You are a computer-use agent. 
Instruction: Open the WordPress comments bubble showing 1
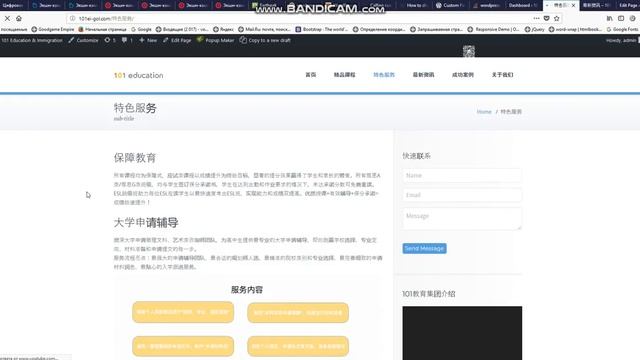[127, 40]
